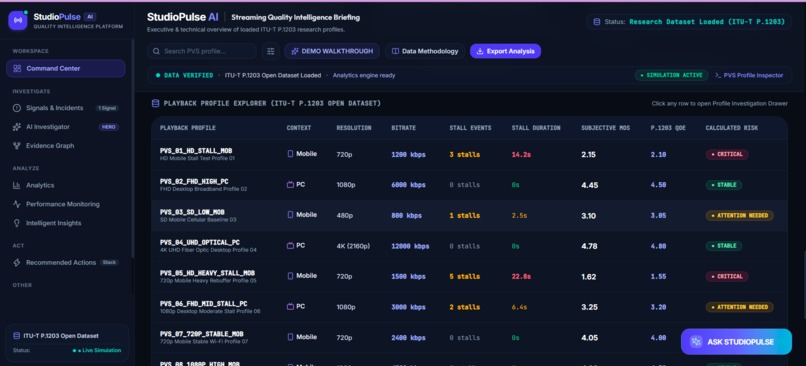Open Analytics page
The height and width of the screenshot is (366, 806).
coord(66,185)
